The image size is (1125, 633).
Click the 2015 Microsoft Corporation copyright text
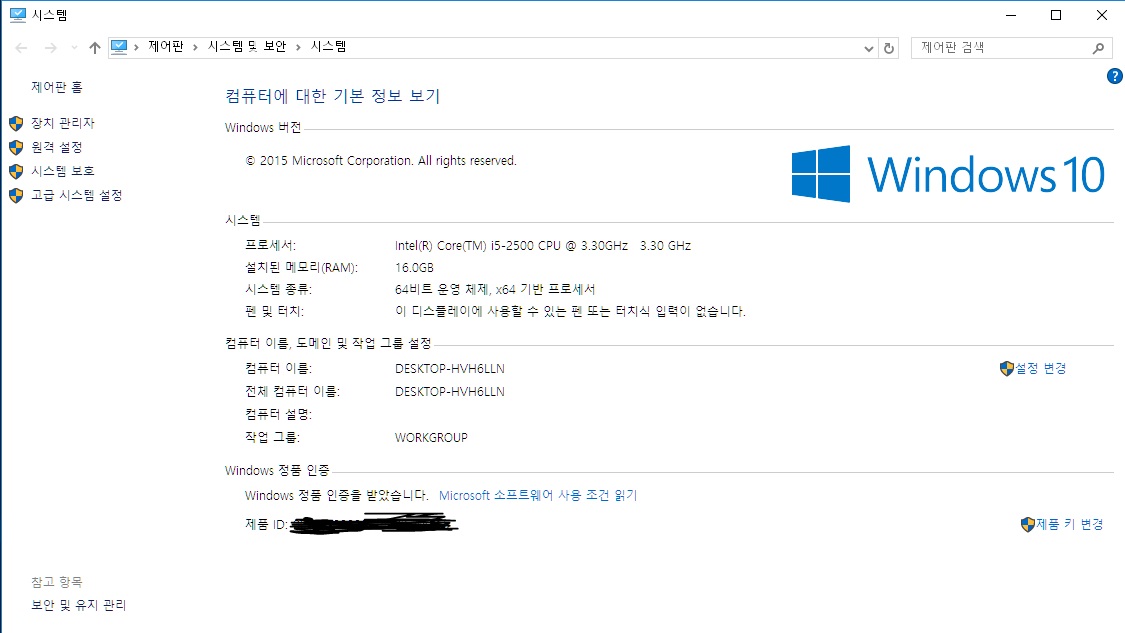381,161
